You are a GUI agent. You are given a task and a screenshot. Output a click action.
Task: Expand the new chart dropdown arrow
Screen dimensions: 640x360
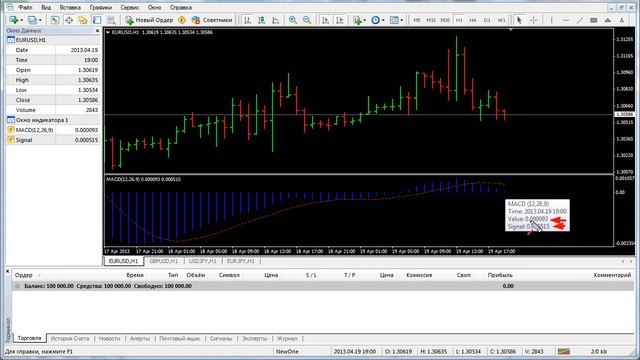[21, 20]
